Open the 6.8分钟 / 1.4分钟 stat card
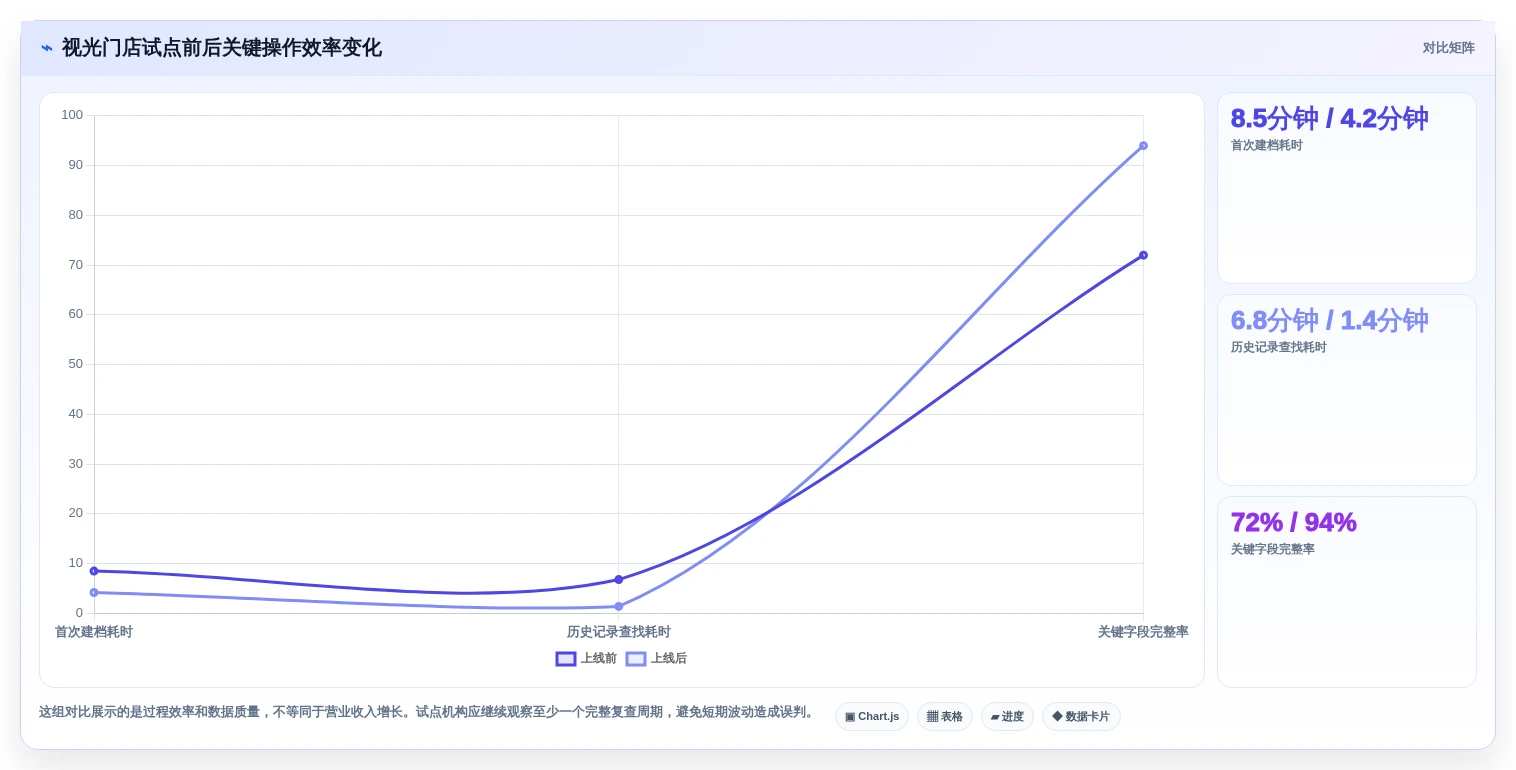Viewport: 1516px width, 770px height. click(x=1346, y=390)
